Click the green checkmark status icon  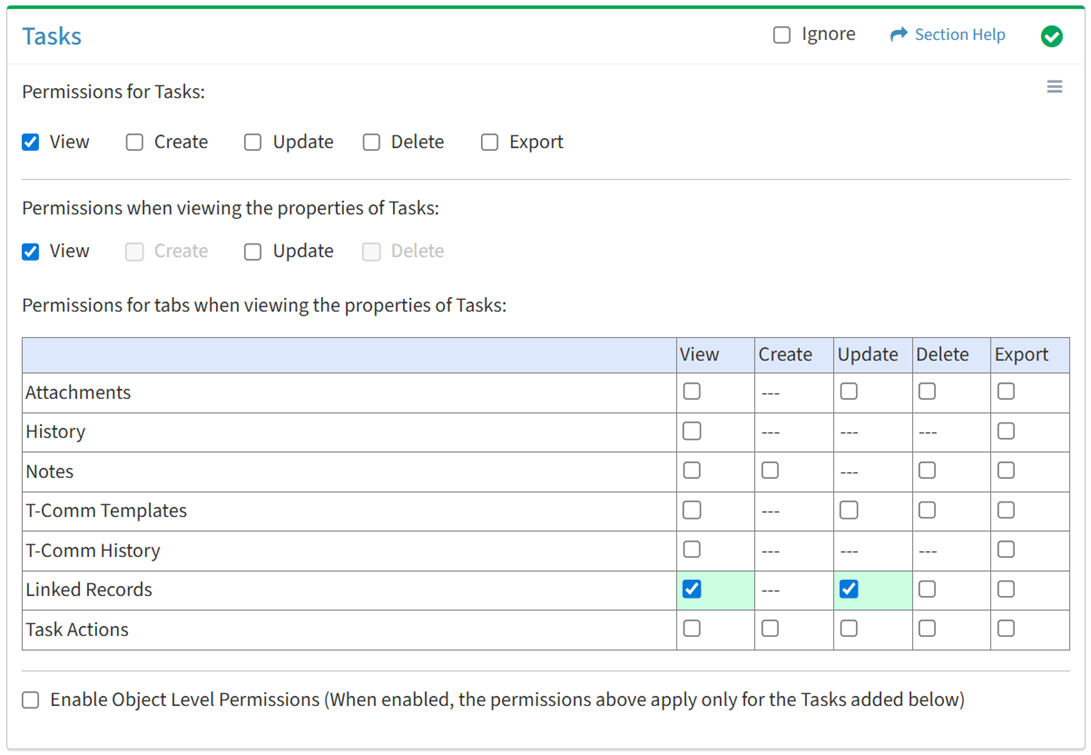click(x=1051, y=36)
